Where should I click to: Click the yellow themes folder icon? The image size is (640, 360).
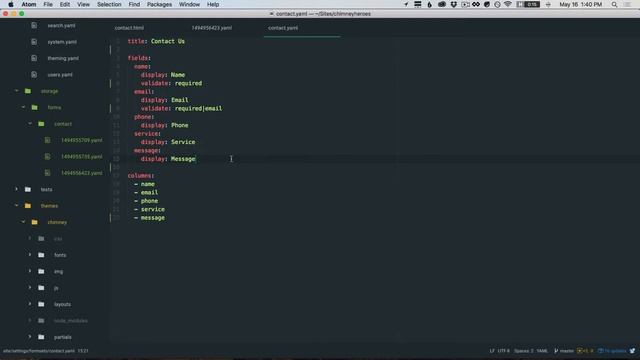tap(28, 205)
